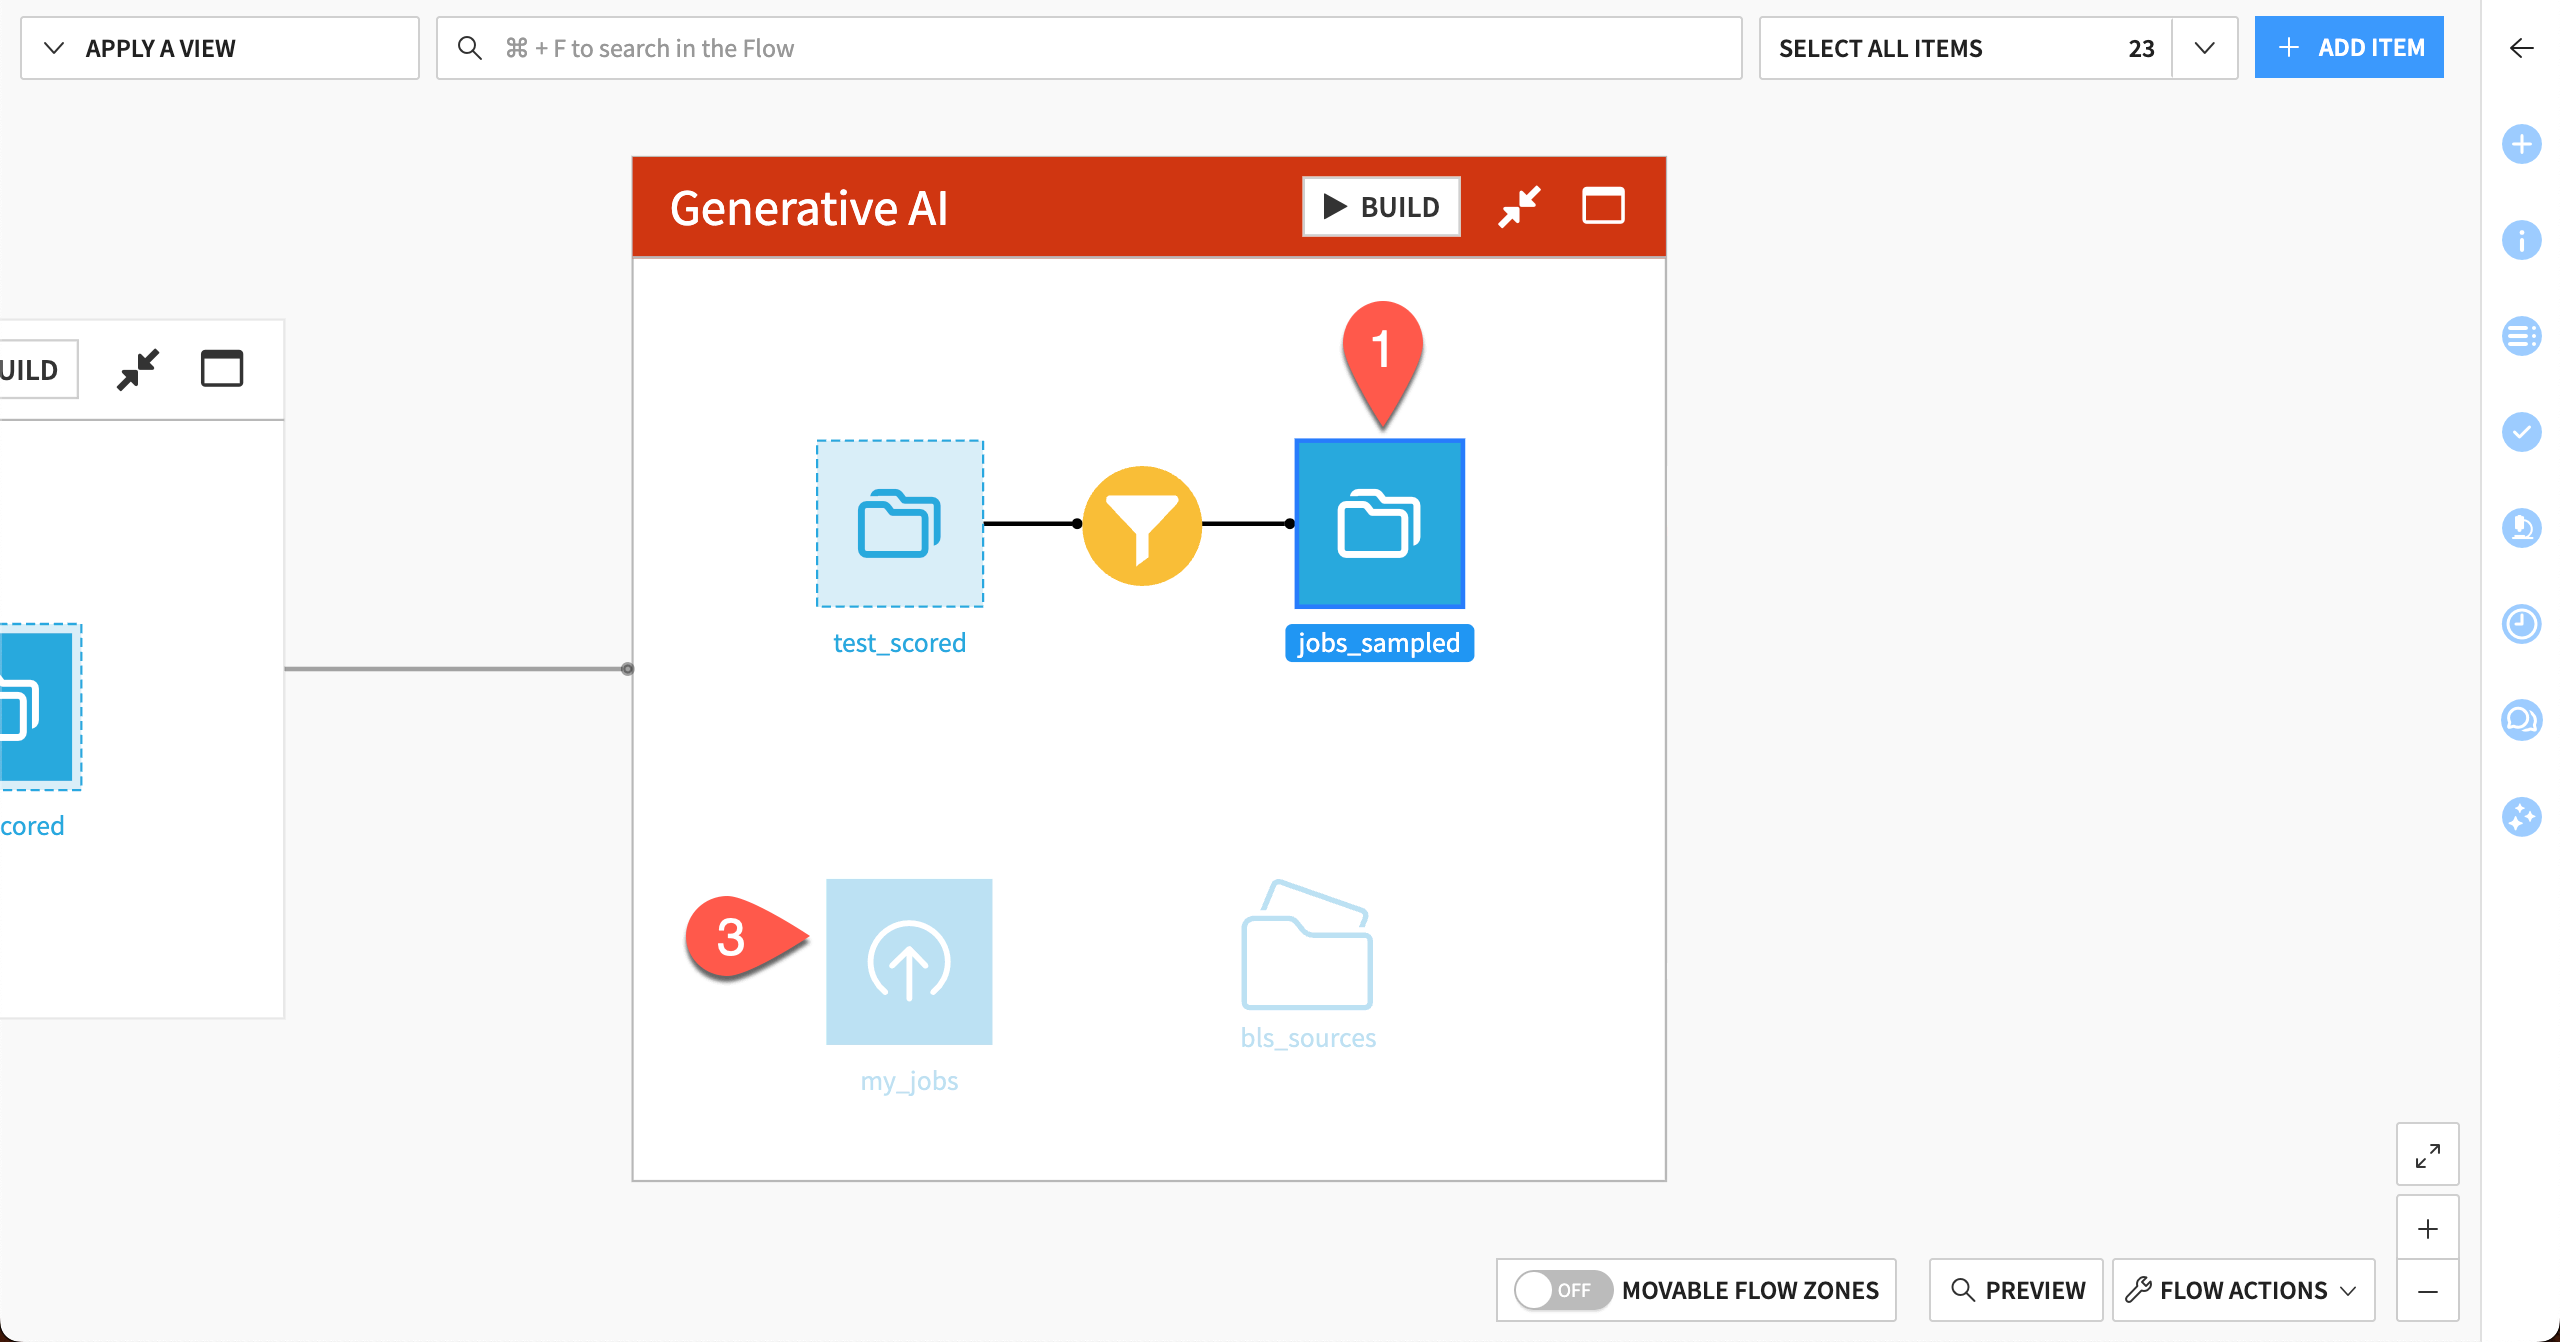Open the history clock sidebar icon
The width and height of the screenshot is (2560, 1342).
coord(2521,624)
